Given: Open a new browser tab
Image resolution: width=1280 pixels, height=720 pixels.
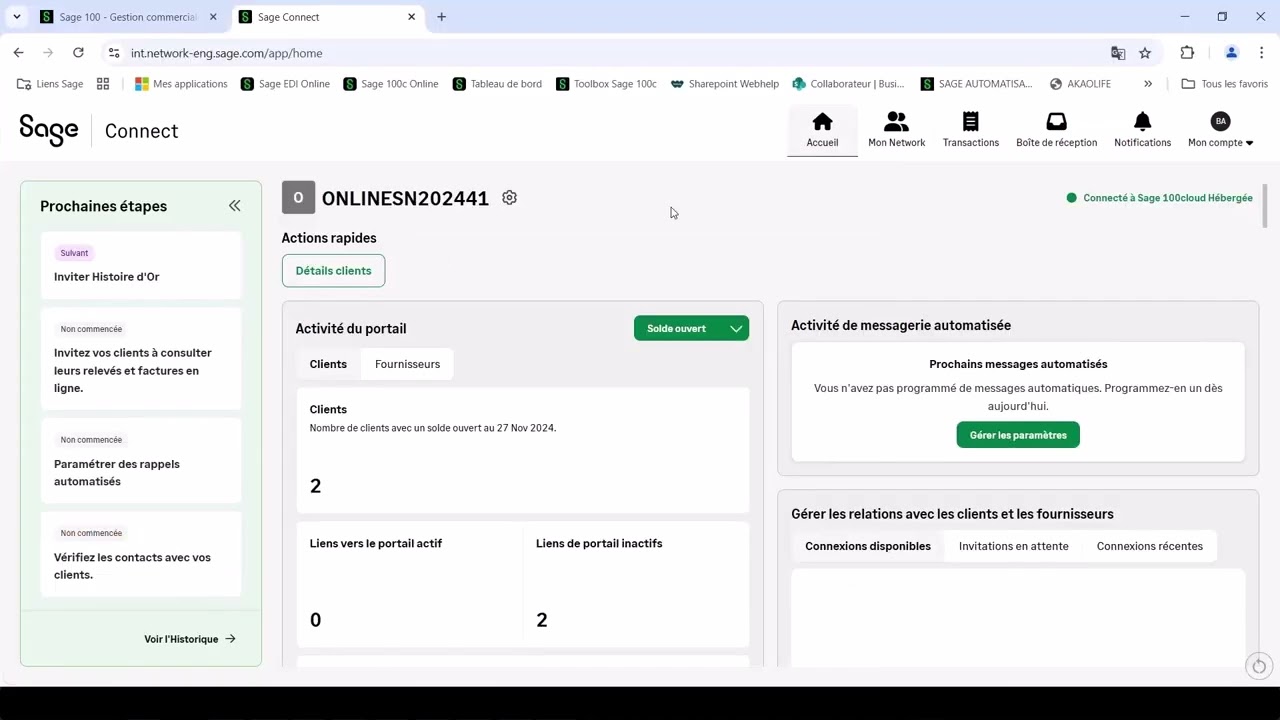Looking at the screenshot, I should pos(441,17).
